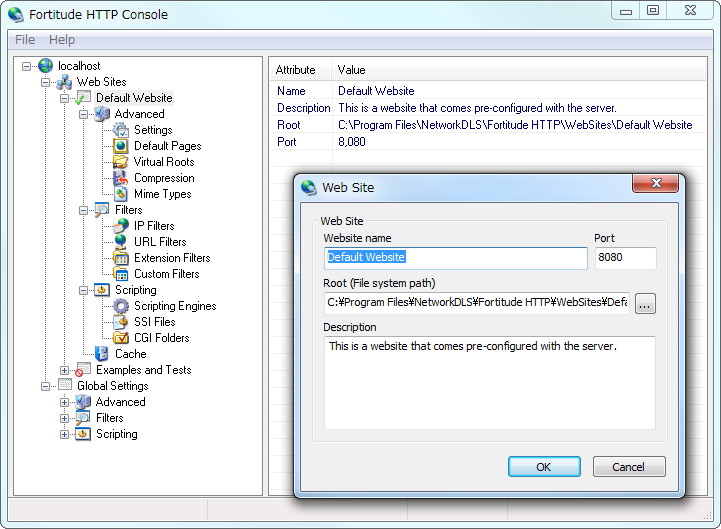Viewport: 721px width, 529px height.
Task: Click the Compression icon
Action: point(121,178)
